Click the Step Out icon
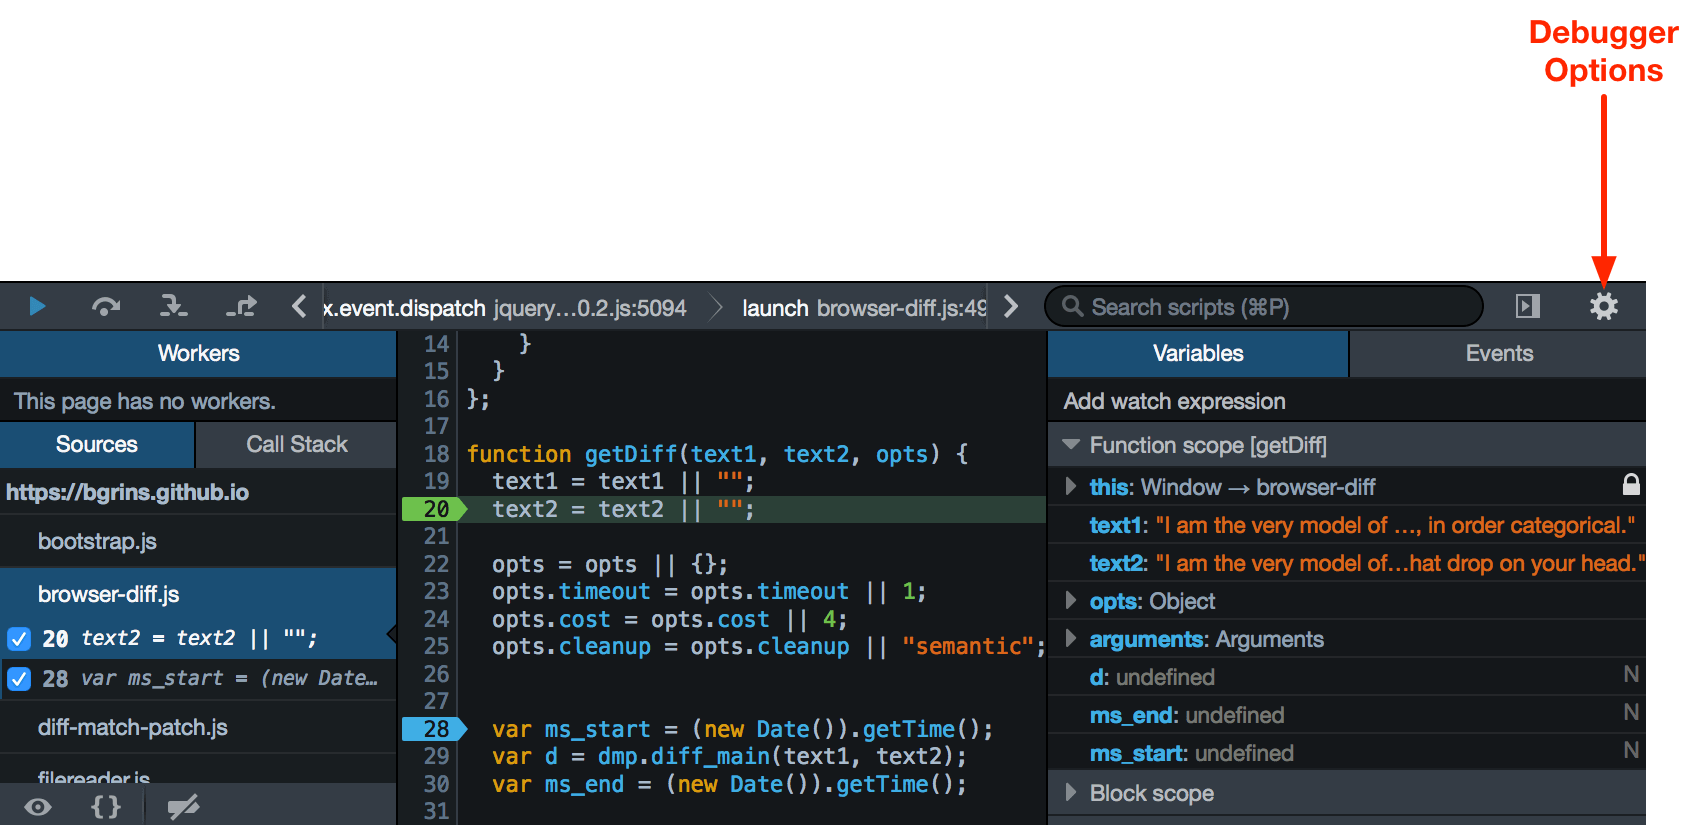This screenshot has width=1690, height=826. coord(241,306)
